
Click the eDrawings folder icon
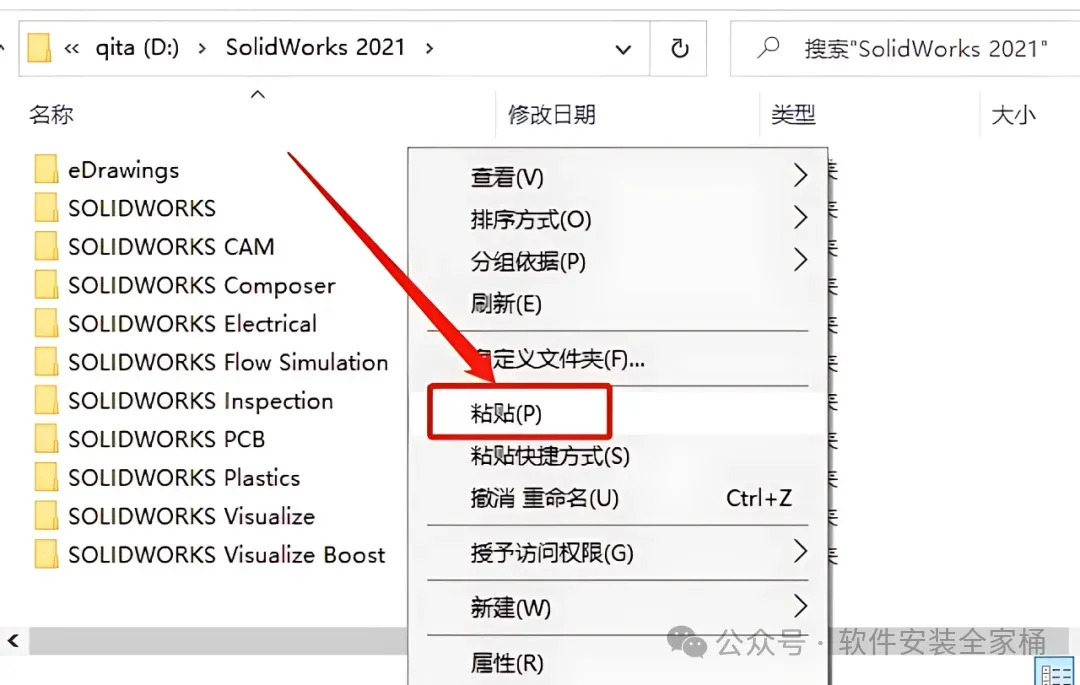(46, 169)
